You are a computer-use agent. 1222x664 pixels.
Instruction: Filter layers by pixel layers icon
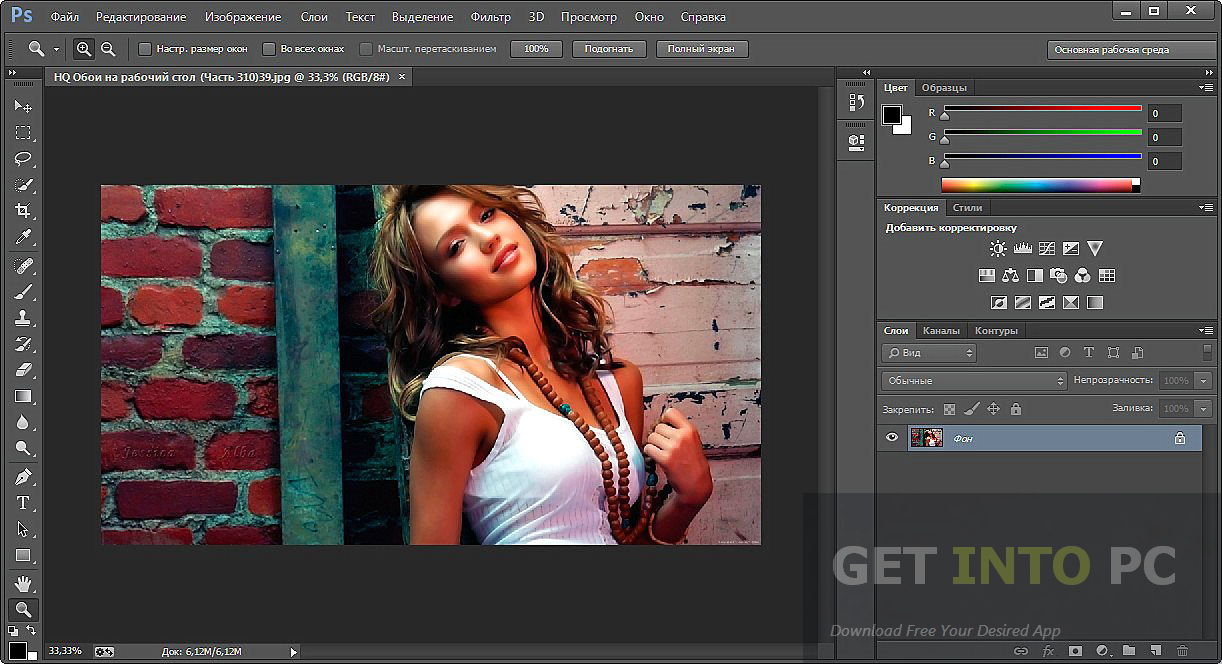pos(1041,352)
